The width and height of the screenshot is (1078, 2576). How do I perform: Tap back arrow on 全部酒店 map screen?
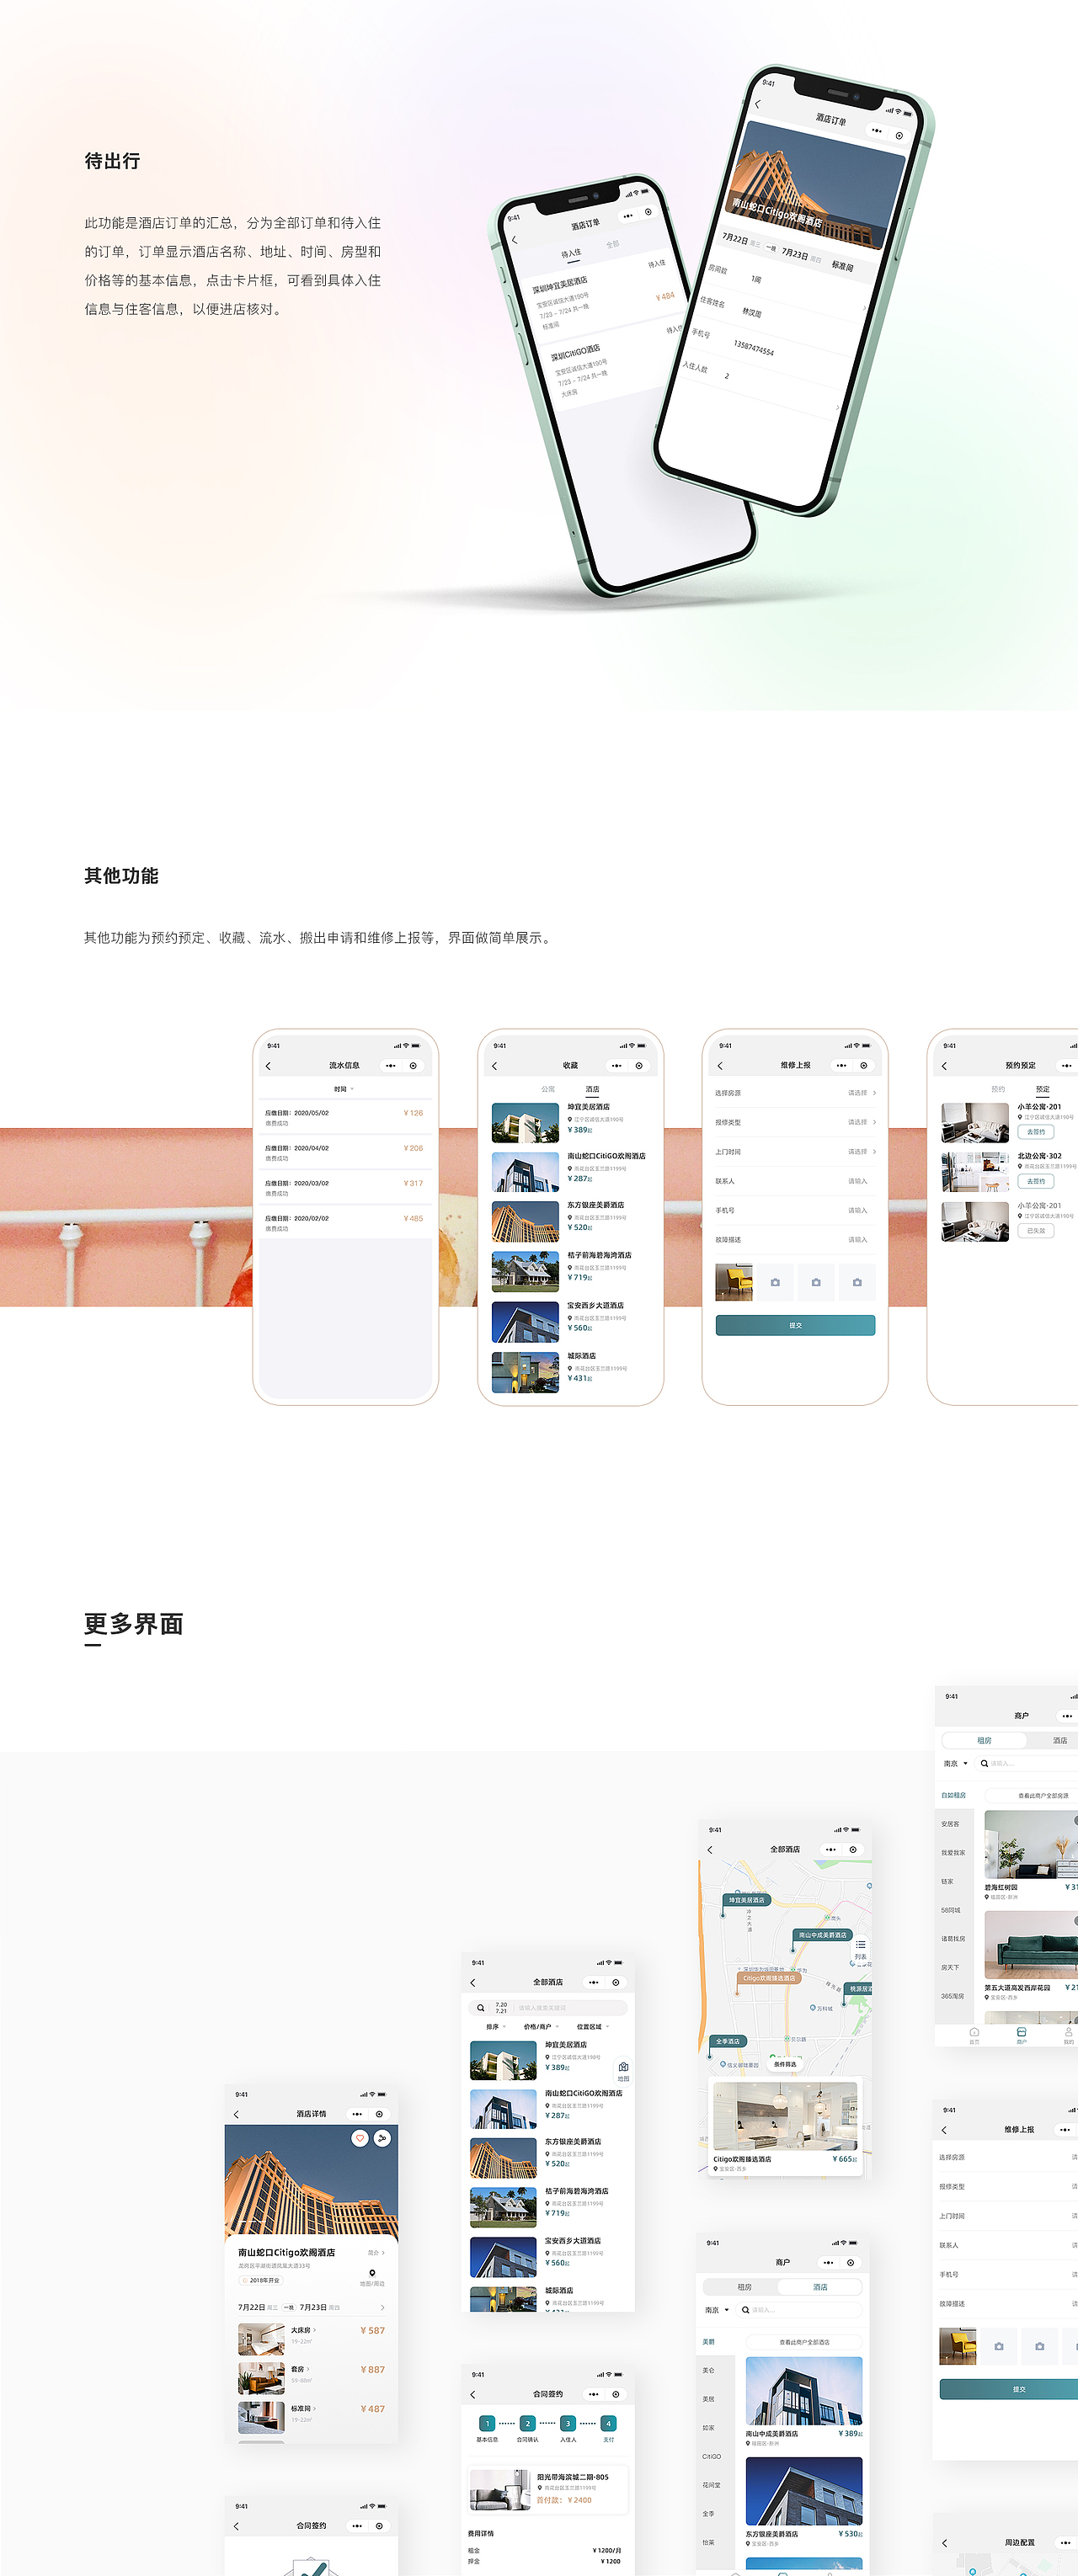[x=710, y=1850]
